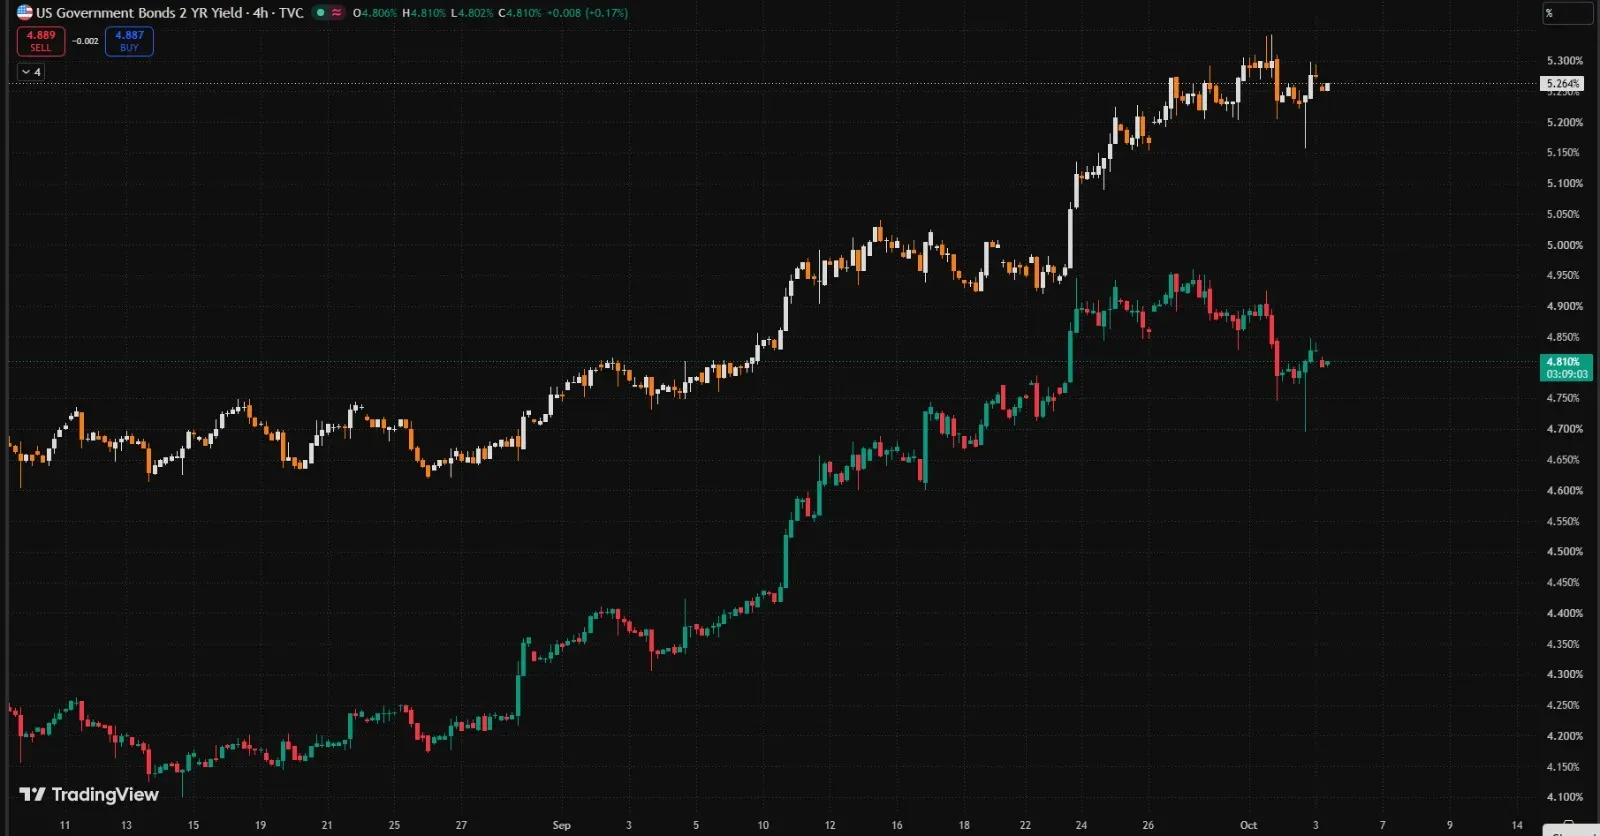Click the low value L4.802% in the header
Viewport: 1600px width, 836px height.
tap(472, 13)
